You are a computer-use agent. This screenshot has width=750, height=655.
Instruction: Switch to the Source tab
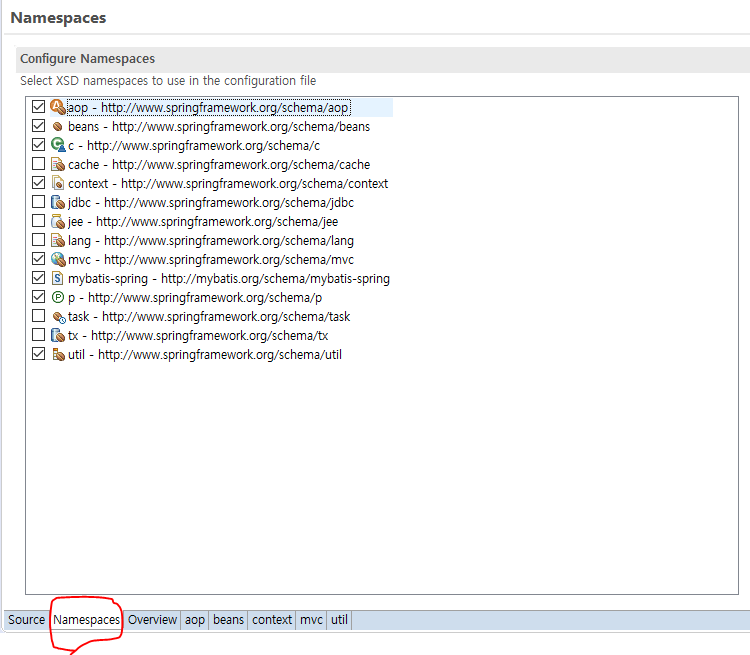[26, 620]
